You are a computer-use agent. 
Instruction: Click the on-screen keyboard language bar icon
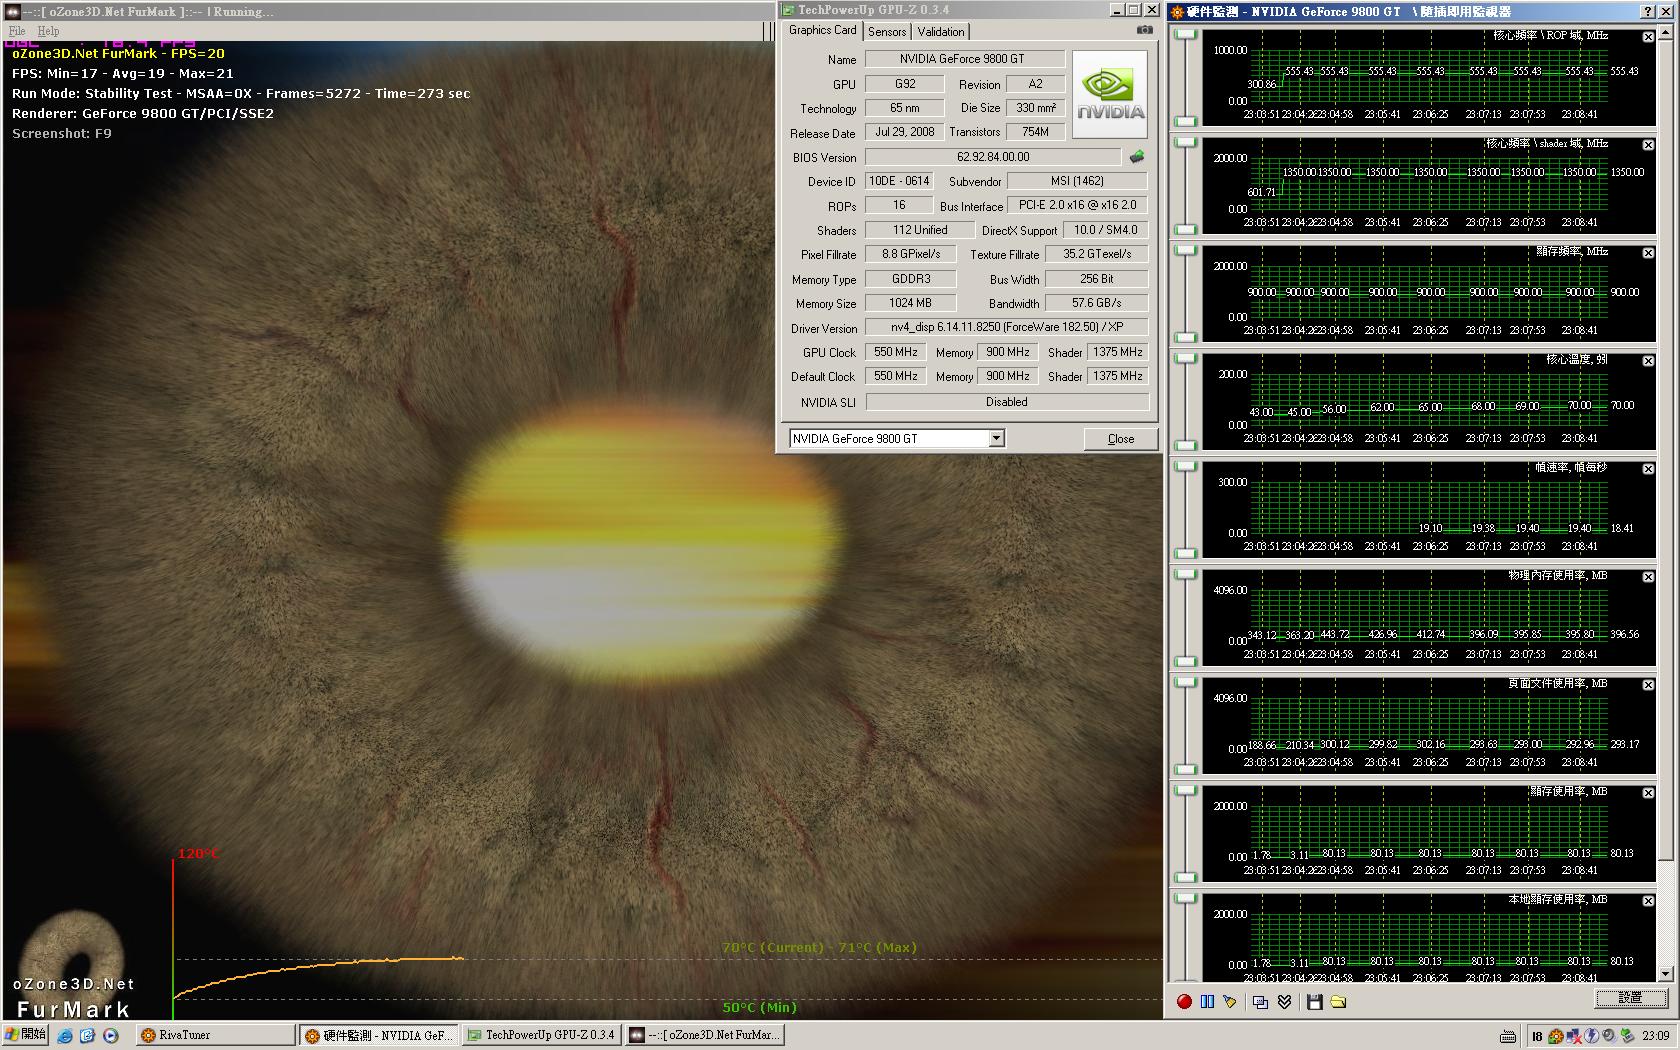tap(1508, 1036)
